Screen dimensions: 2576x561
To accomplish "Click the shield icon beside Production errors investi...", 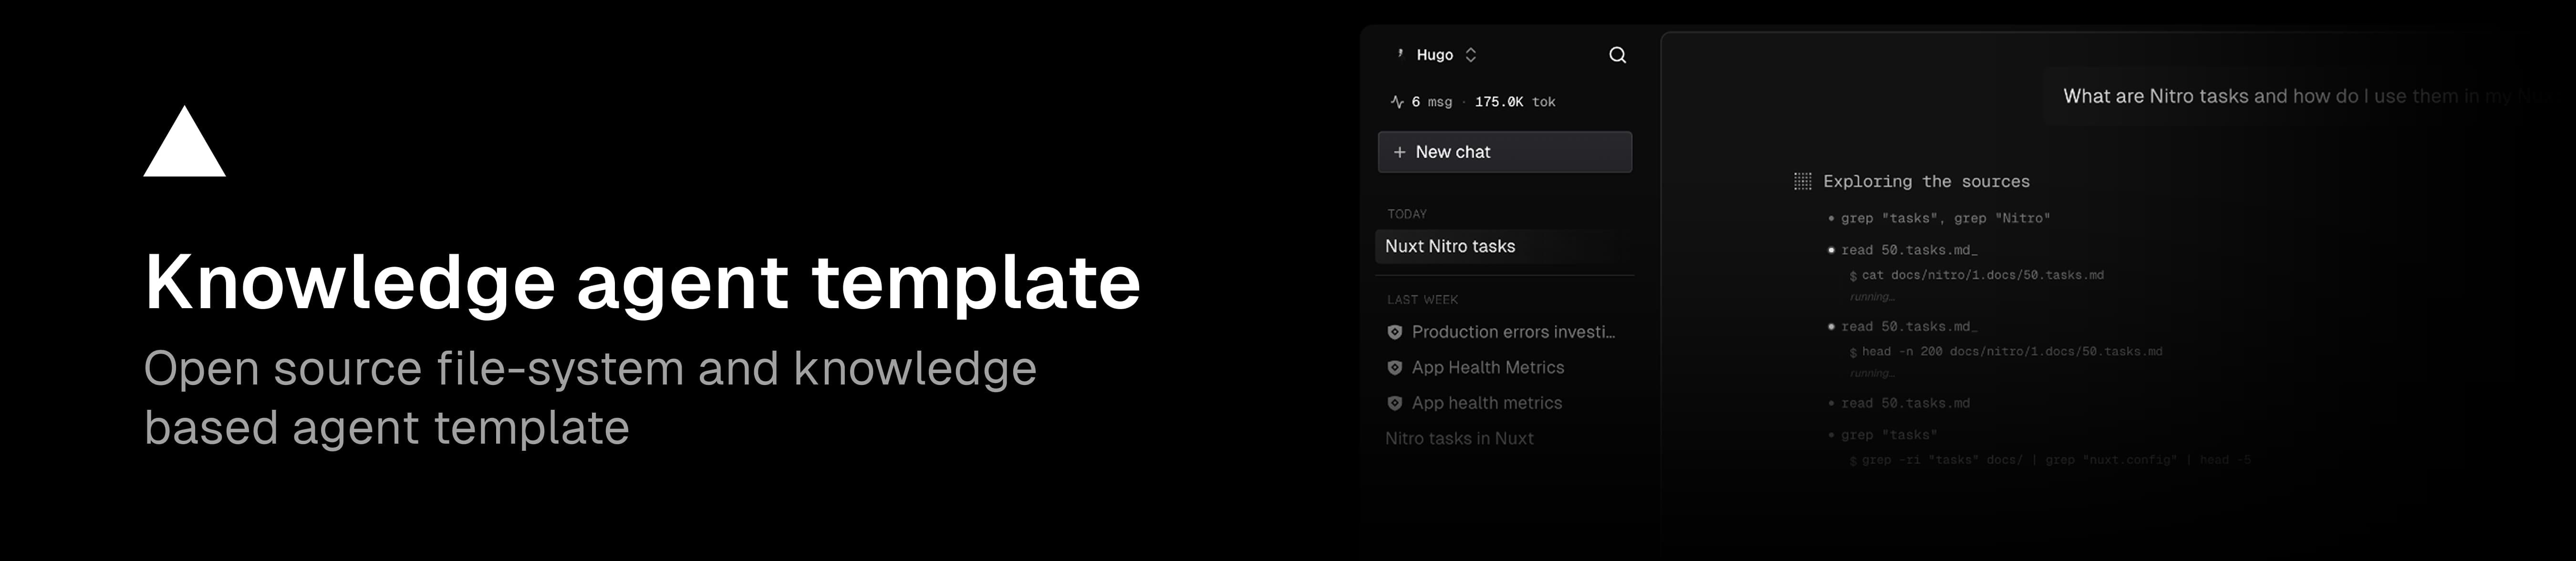I will tap(1394, 332).
